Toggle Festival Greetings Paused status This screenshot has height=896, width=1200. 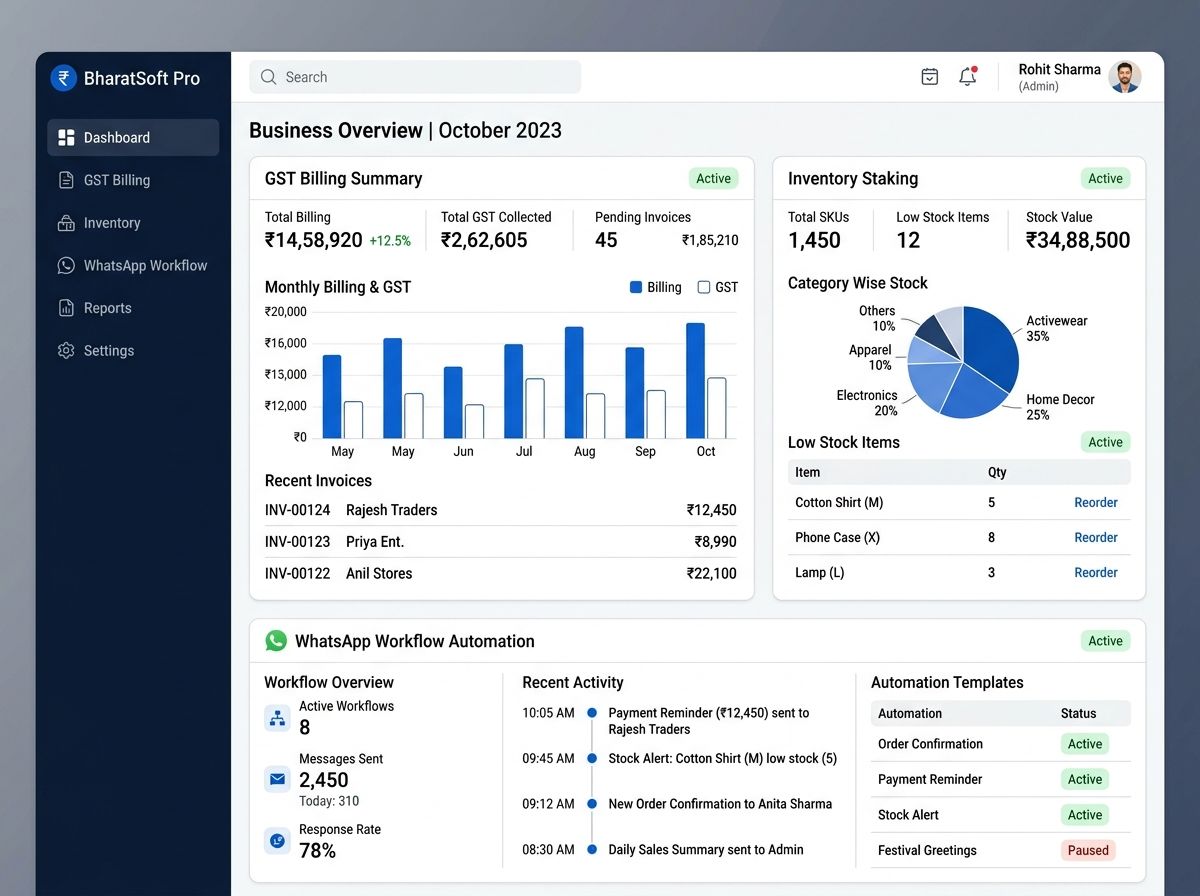[1088, 851]
